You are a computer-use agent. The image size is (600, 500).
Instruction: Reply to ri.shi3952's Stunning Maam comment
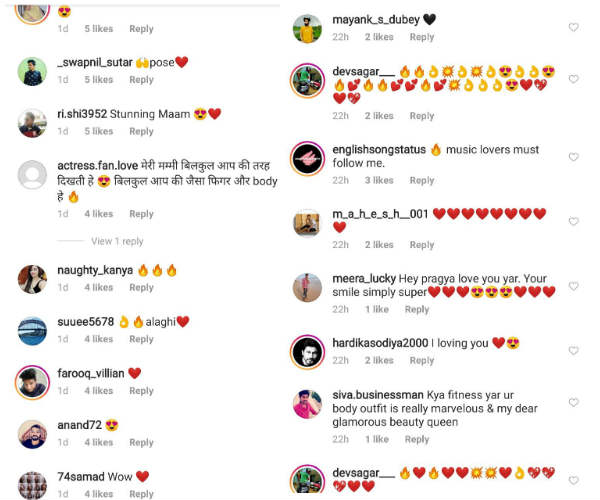pyautogui.click(x=141, y=131)
